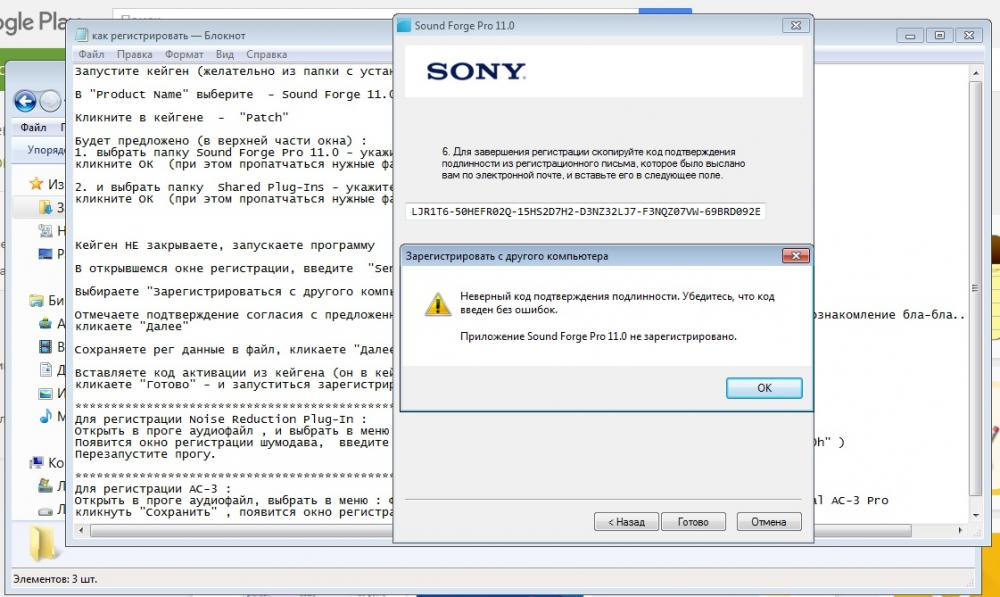
Task: Open the video library filmstrip icon
Action: (45, 347)
